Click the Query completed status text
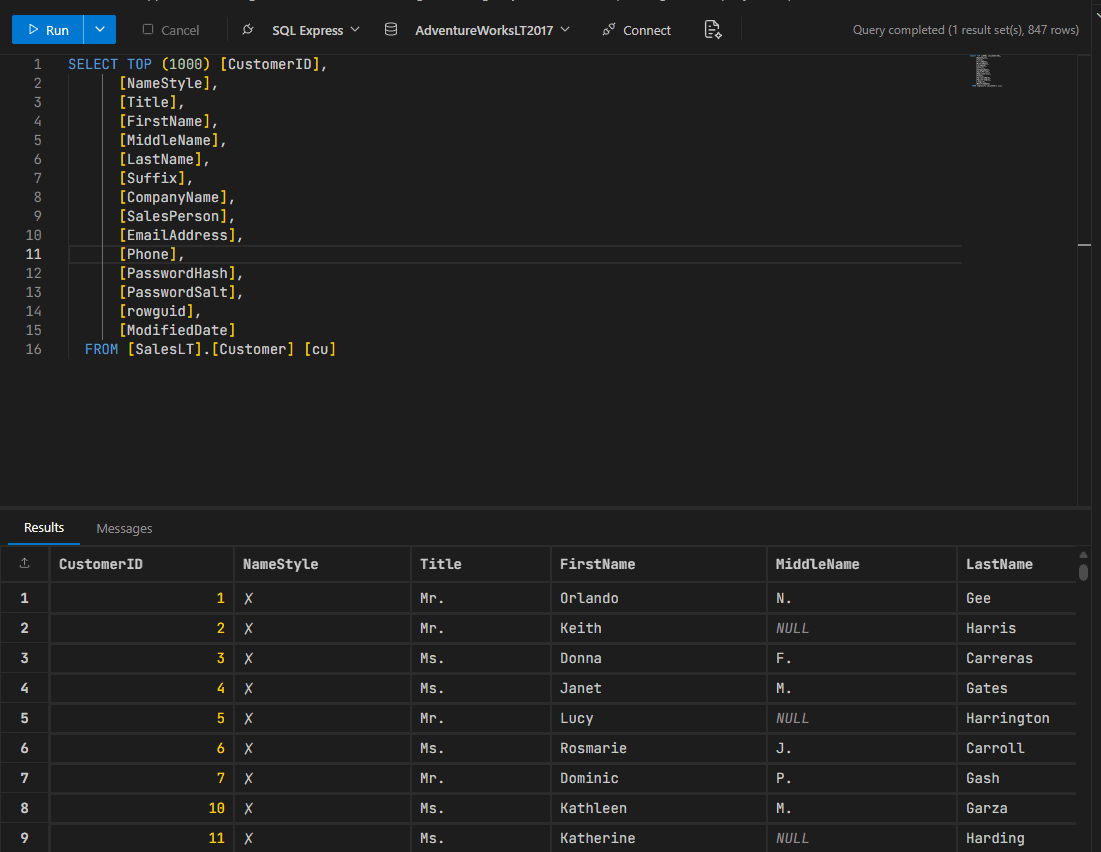Image resolution: width=1101 pixels, height=852 pixels. click(x=965, y=30)
